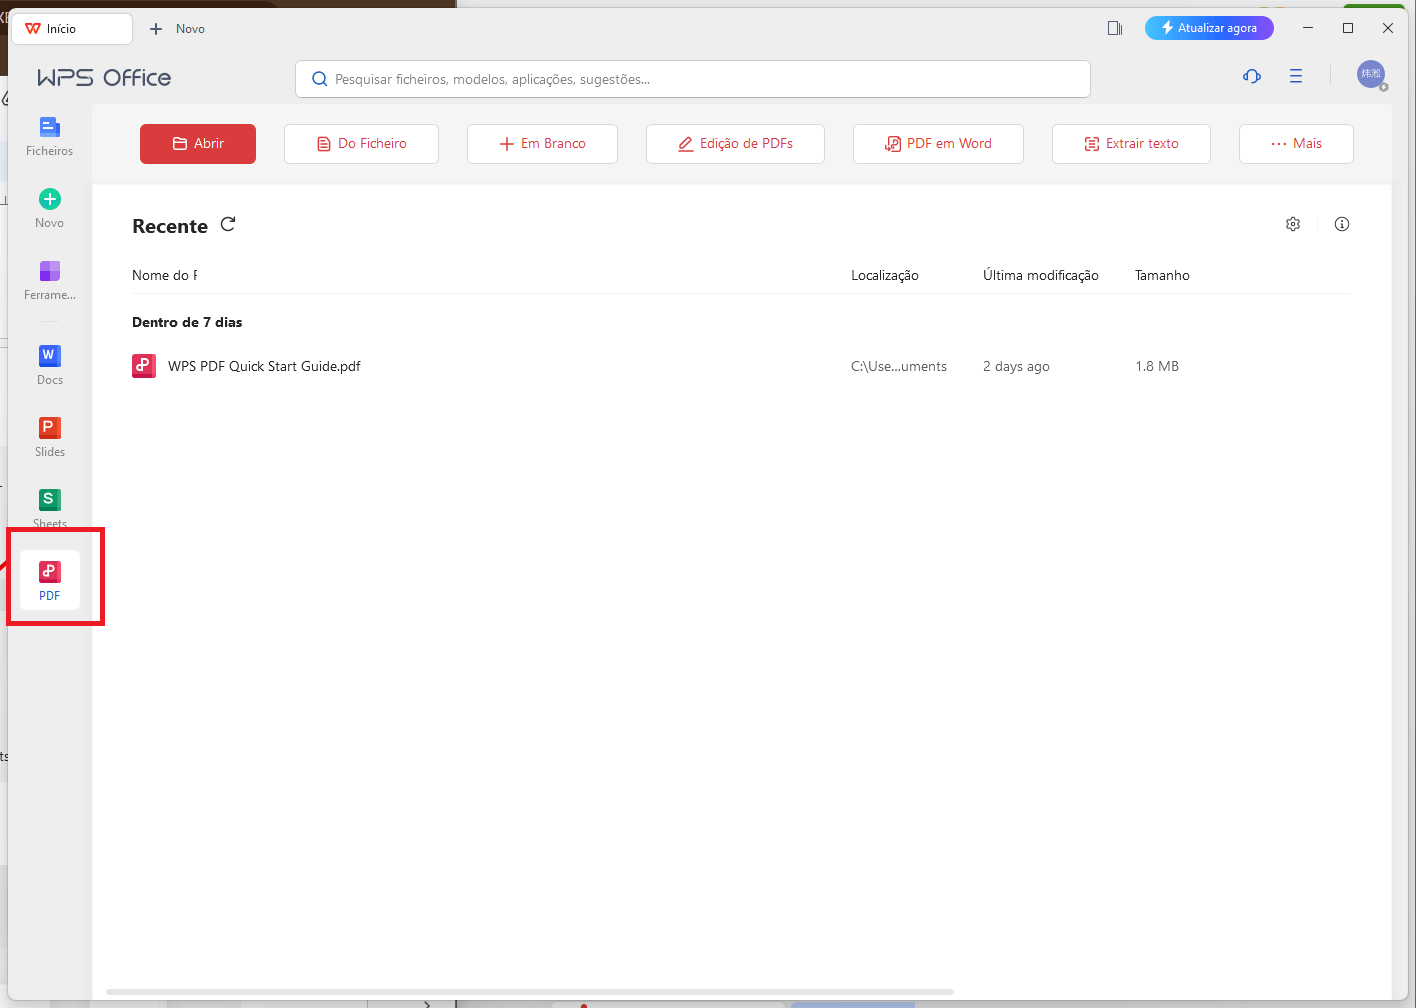1416x1008 pixels.
Task: Focus the Pesquisar ficheiros search field
Action: tap(693, 79)
